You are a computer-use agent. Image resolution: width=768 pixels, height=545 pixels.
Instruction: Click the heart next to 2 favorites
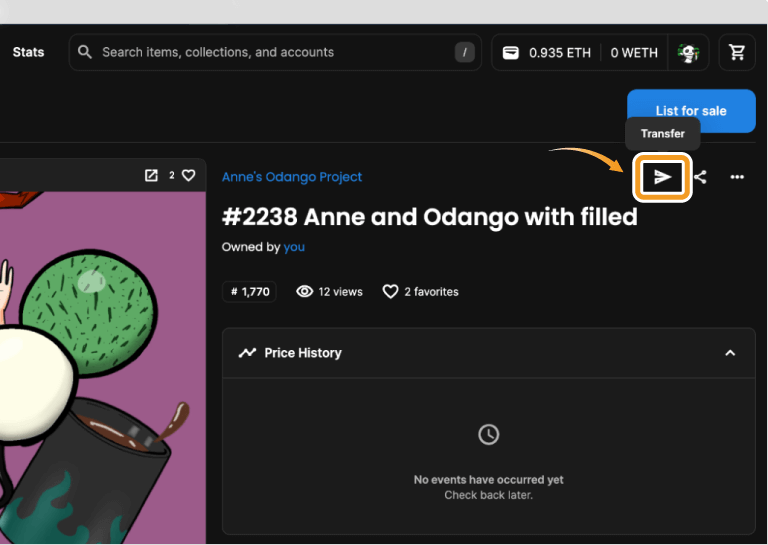click(x=390, y=291)
